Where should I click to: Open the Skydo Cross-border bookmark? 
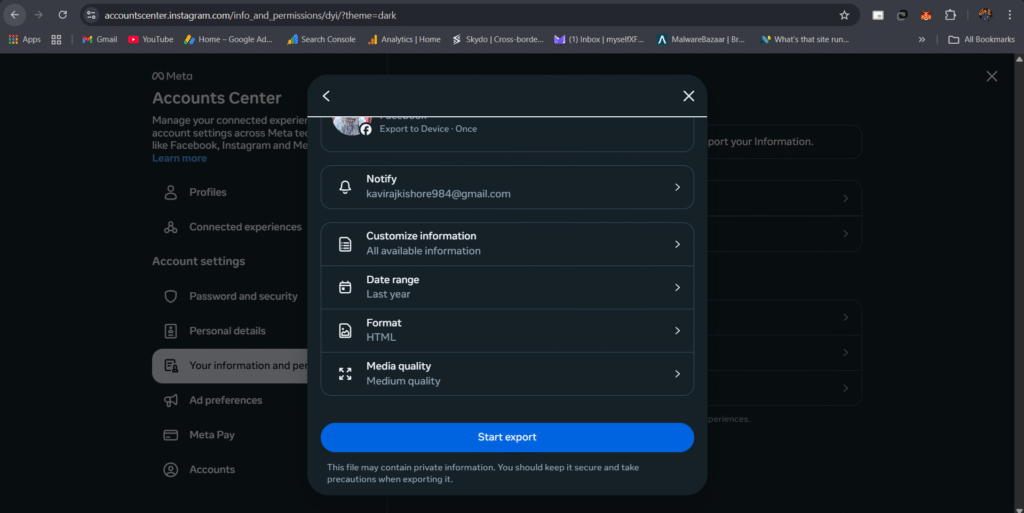498,39
